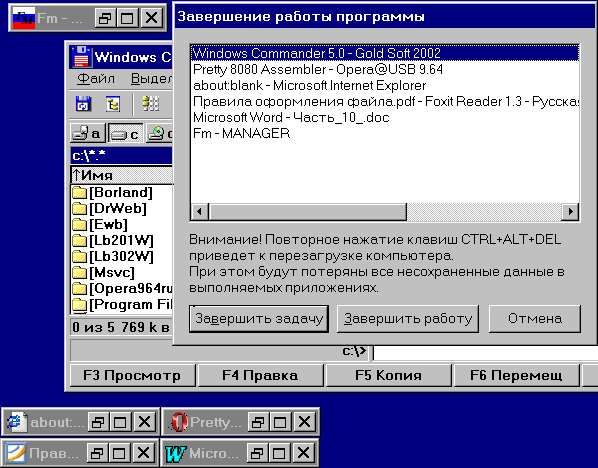This screenshot has height=468, width=598.
Task: Click Отмена button
Action: [535, 318]
